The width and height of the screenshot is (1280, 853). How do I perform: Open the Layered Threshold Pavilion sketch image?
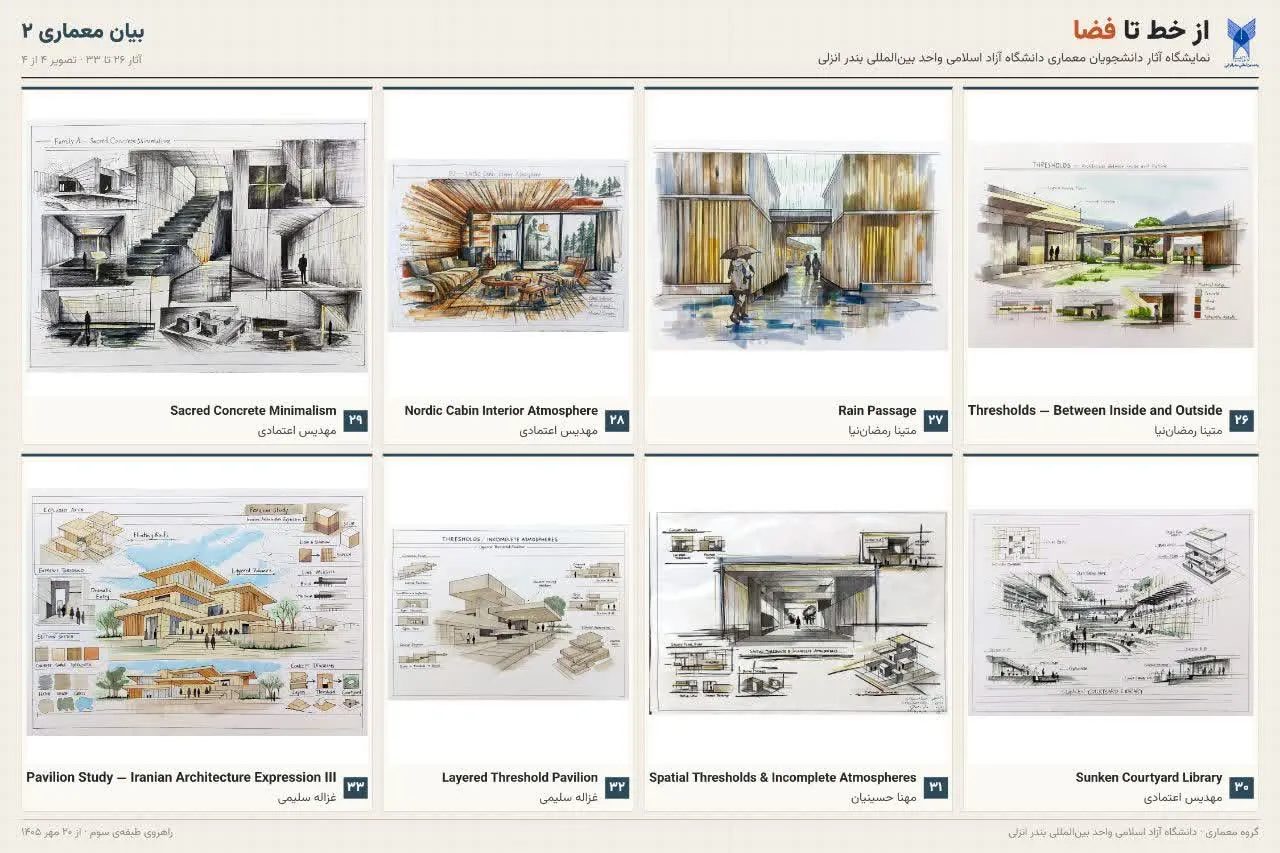point(508,612)
